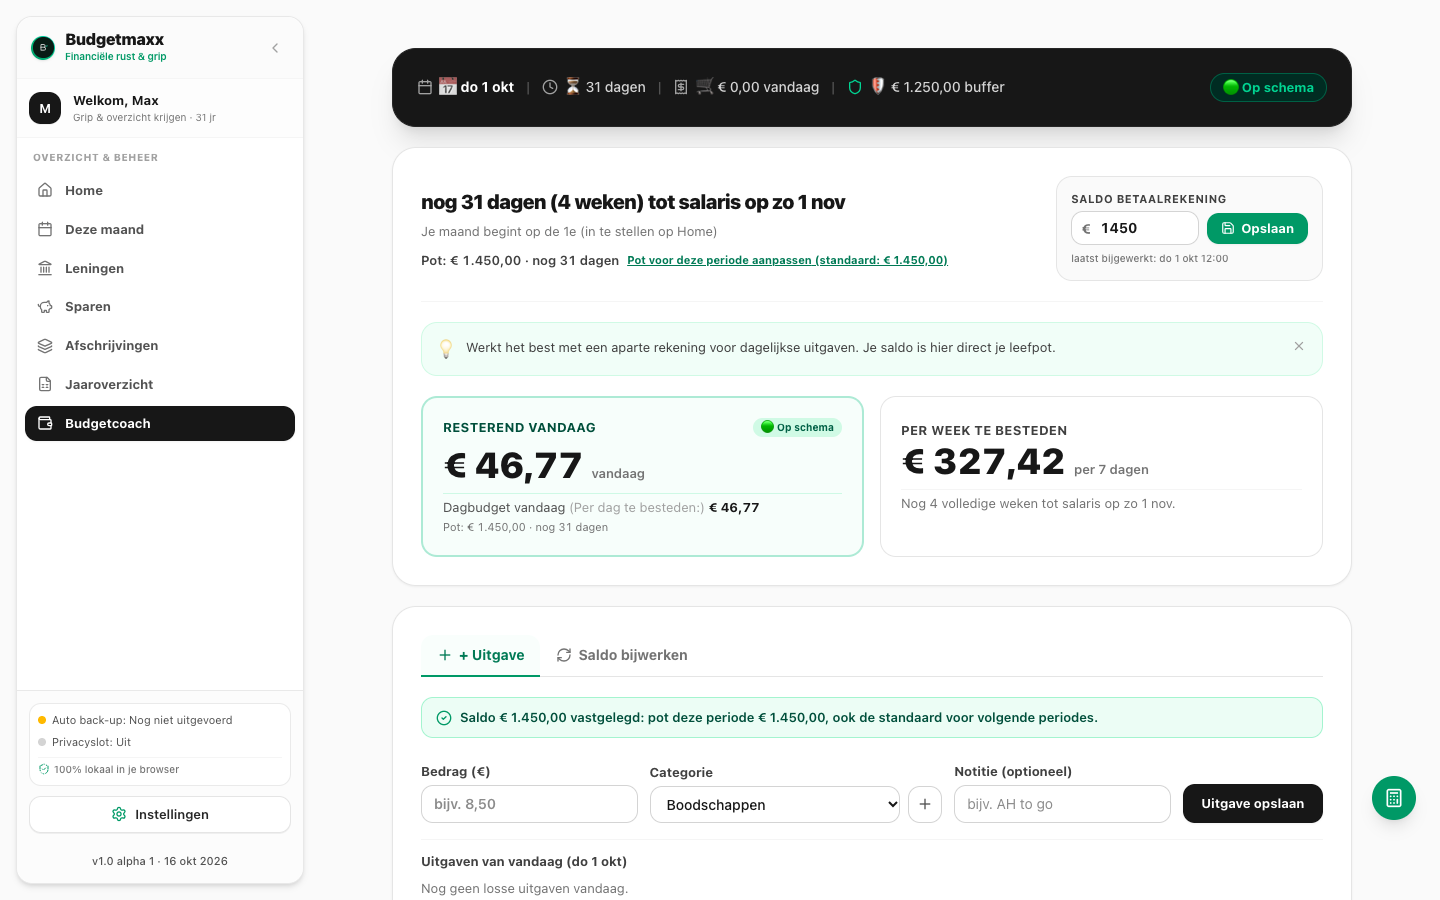The image size is (1440, 900).
Task: Click receipt icon beside € 0,00 vandaag
Action: (x=681, y=87)
